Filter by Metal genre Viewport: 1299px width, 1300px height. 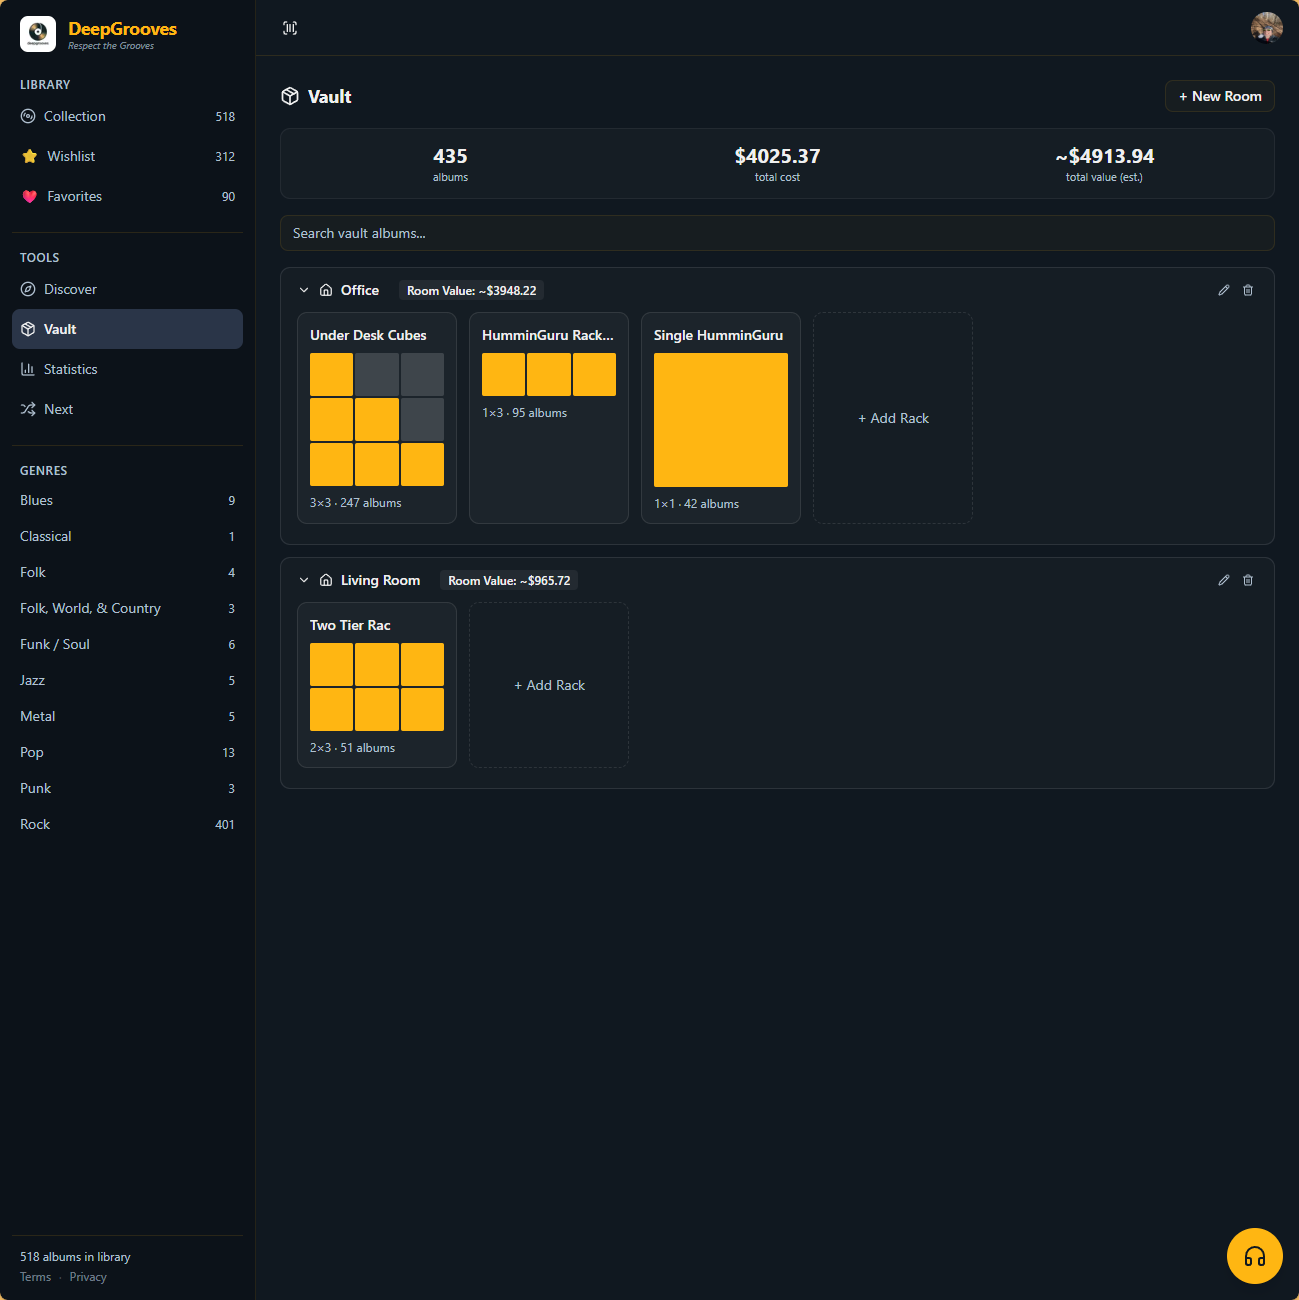tap(127, 716)
